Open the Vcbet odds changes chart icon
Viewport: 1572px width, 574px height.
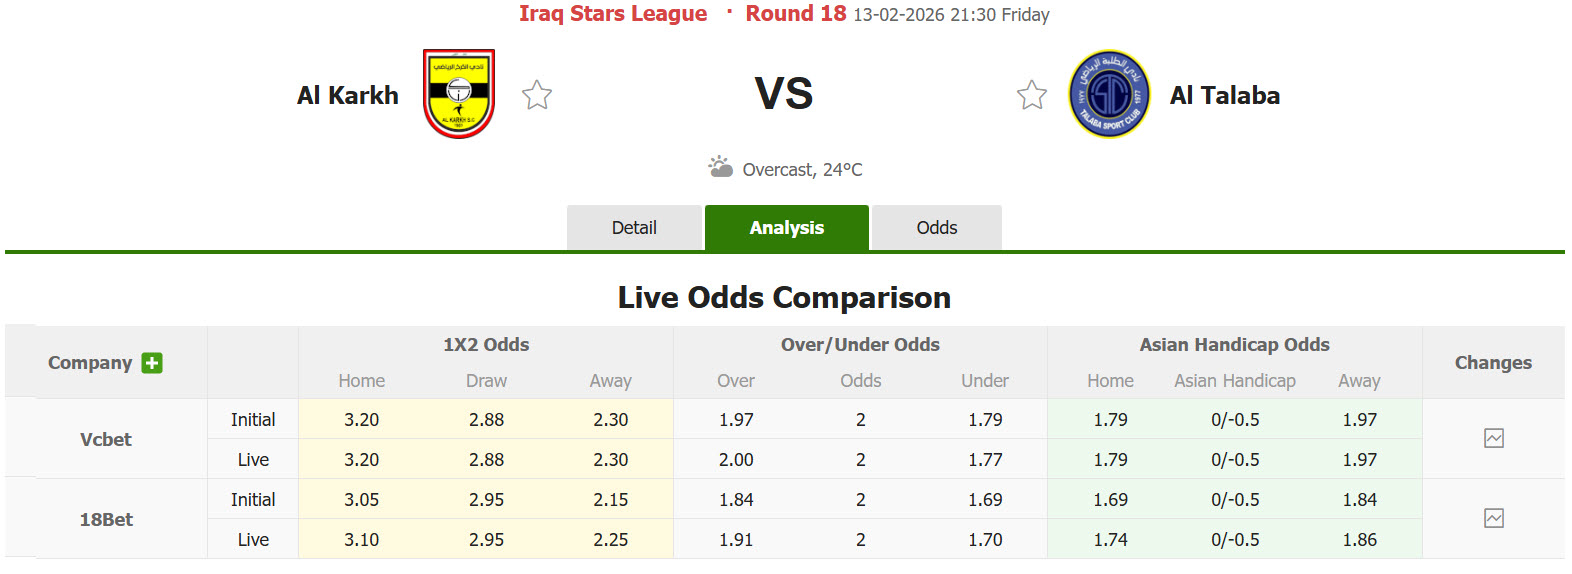[x=1494, y=438]
